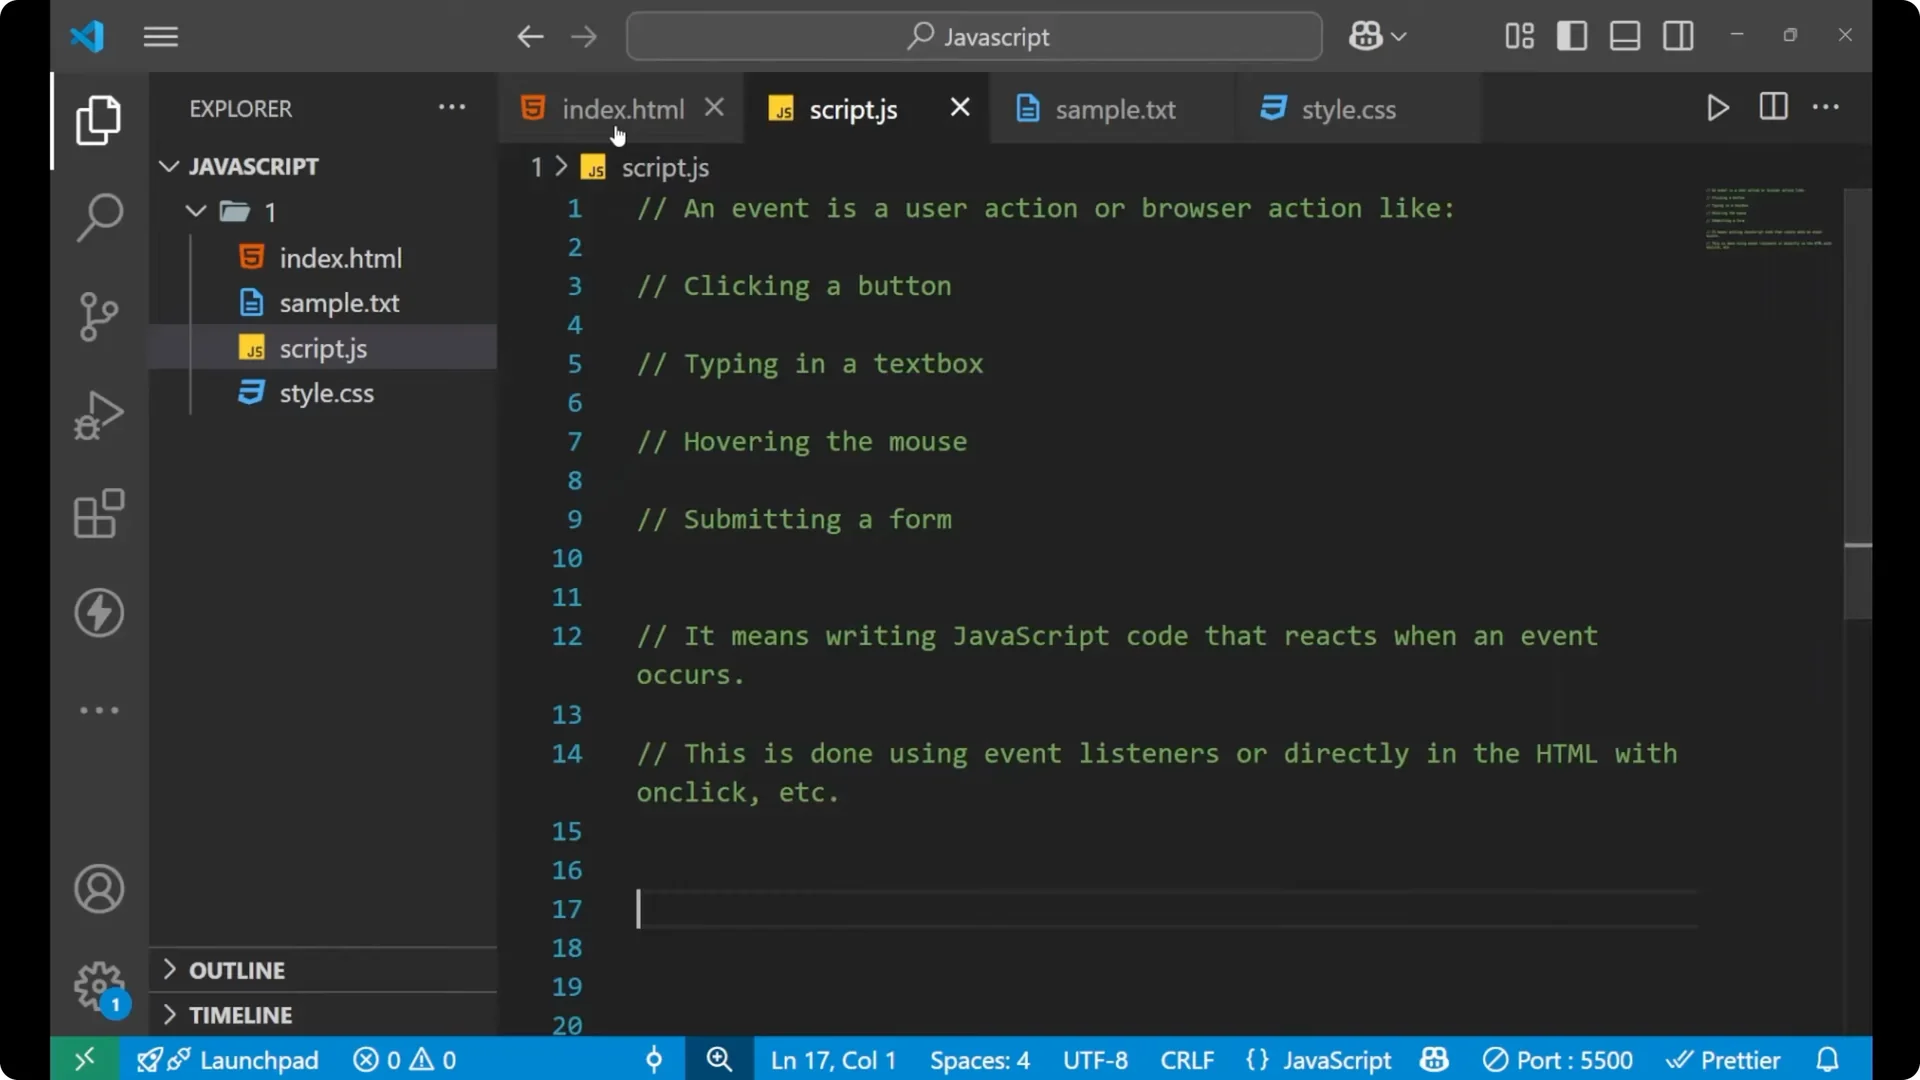Open the Source Control panel
Image resolution: width=1920 pixels, height=1080 pixels.
tap(98, 316)
